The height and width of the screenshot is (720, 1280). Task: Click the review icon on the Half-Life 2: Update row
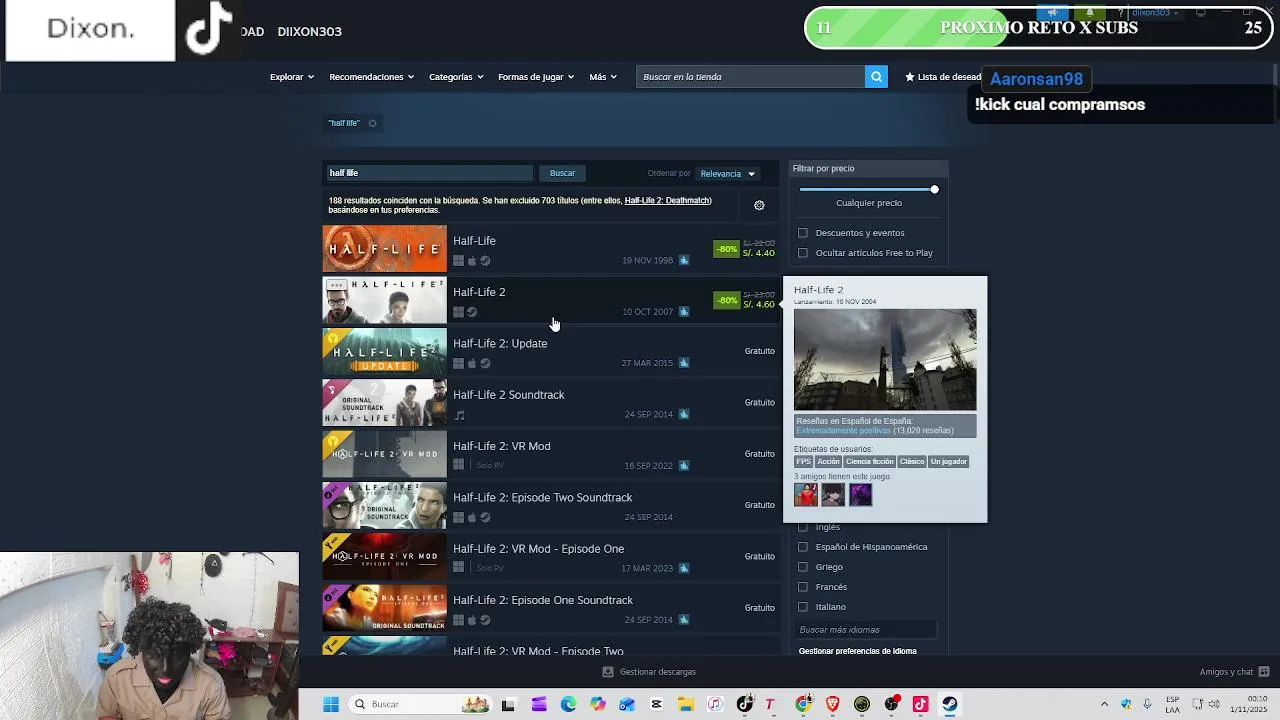pyautogui.click(x=684, y=363)
